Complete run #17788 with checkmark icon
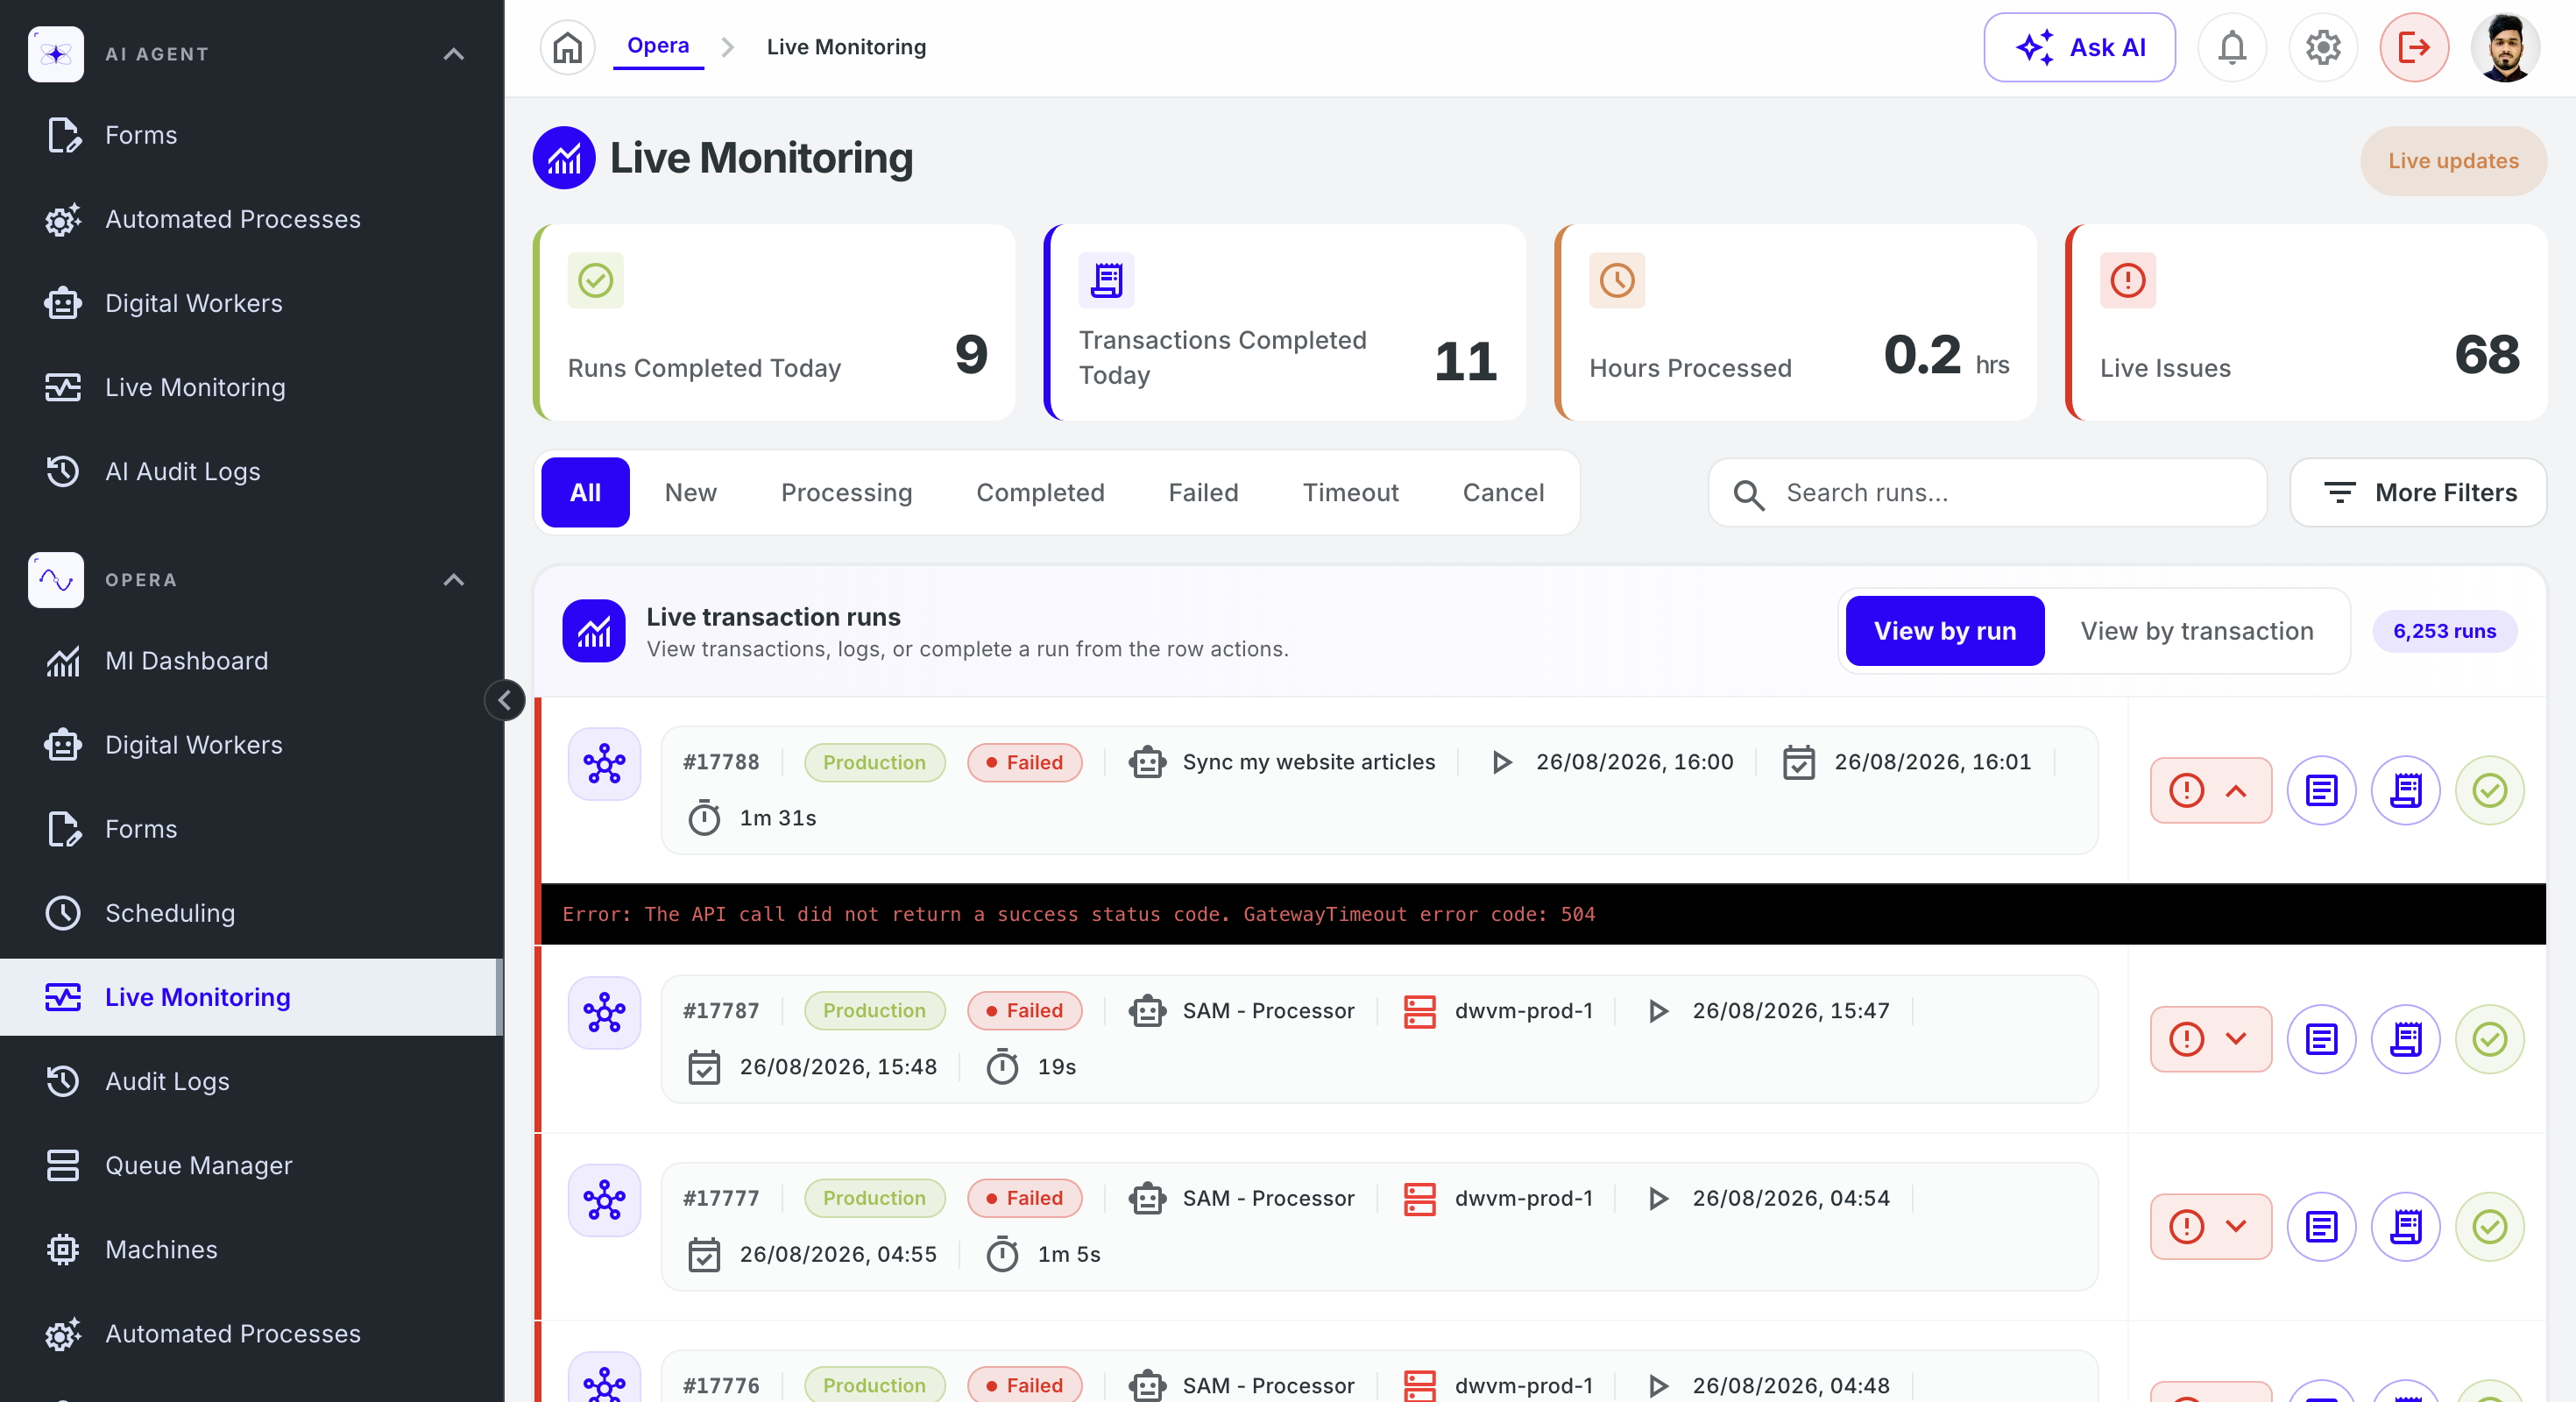The image size is (2576, 1402). (x=2490, y=790)
